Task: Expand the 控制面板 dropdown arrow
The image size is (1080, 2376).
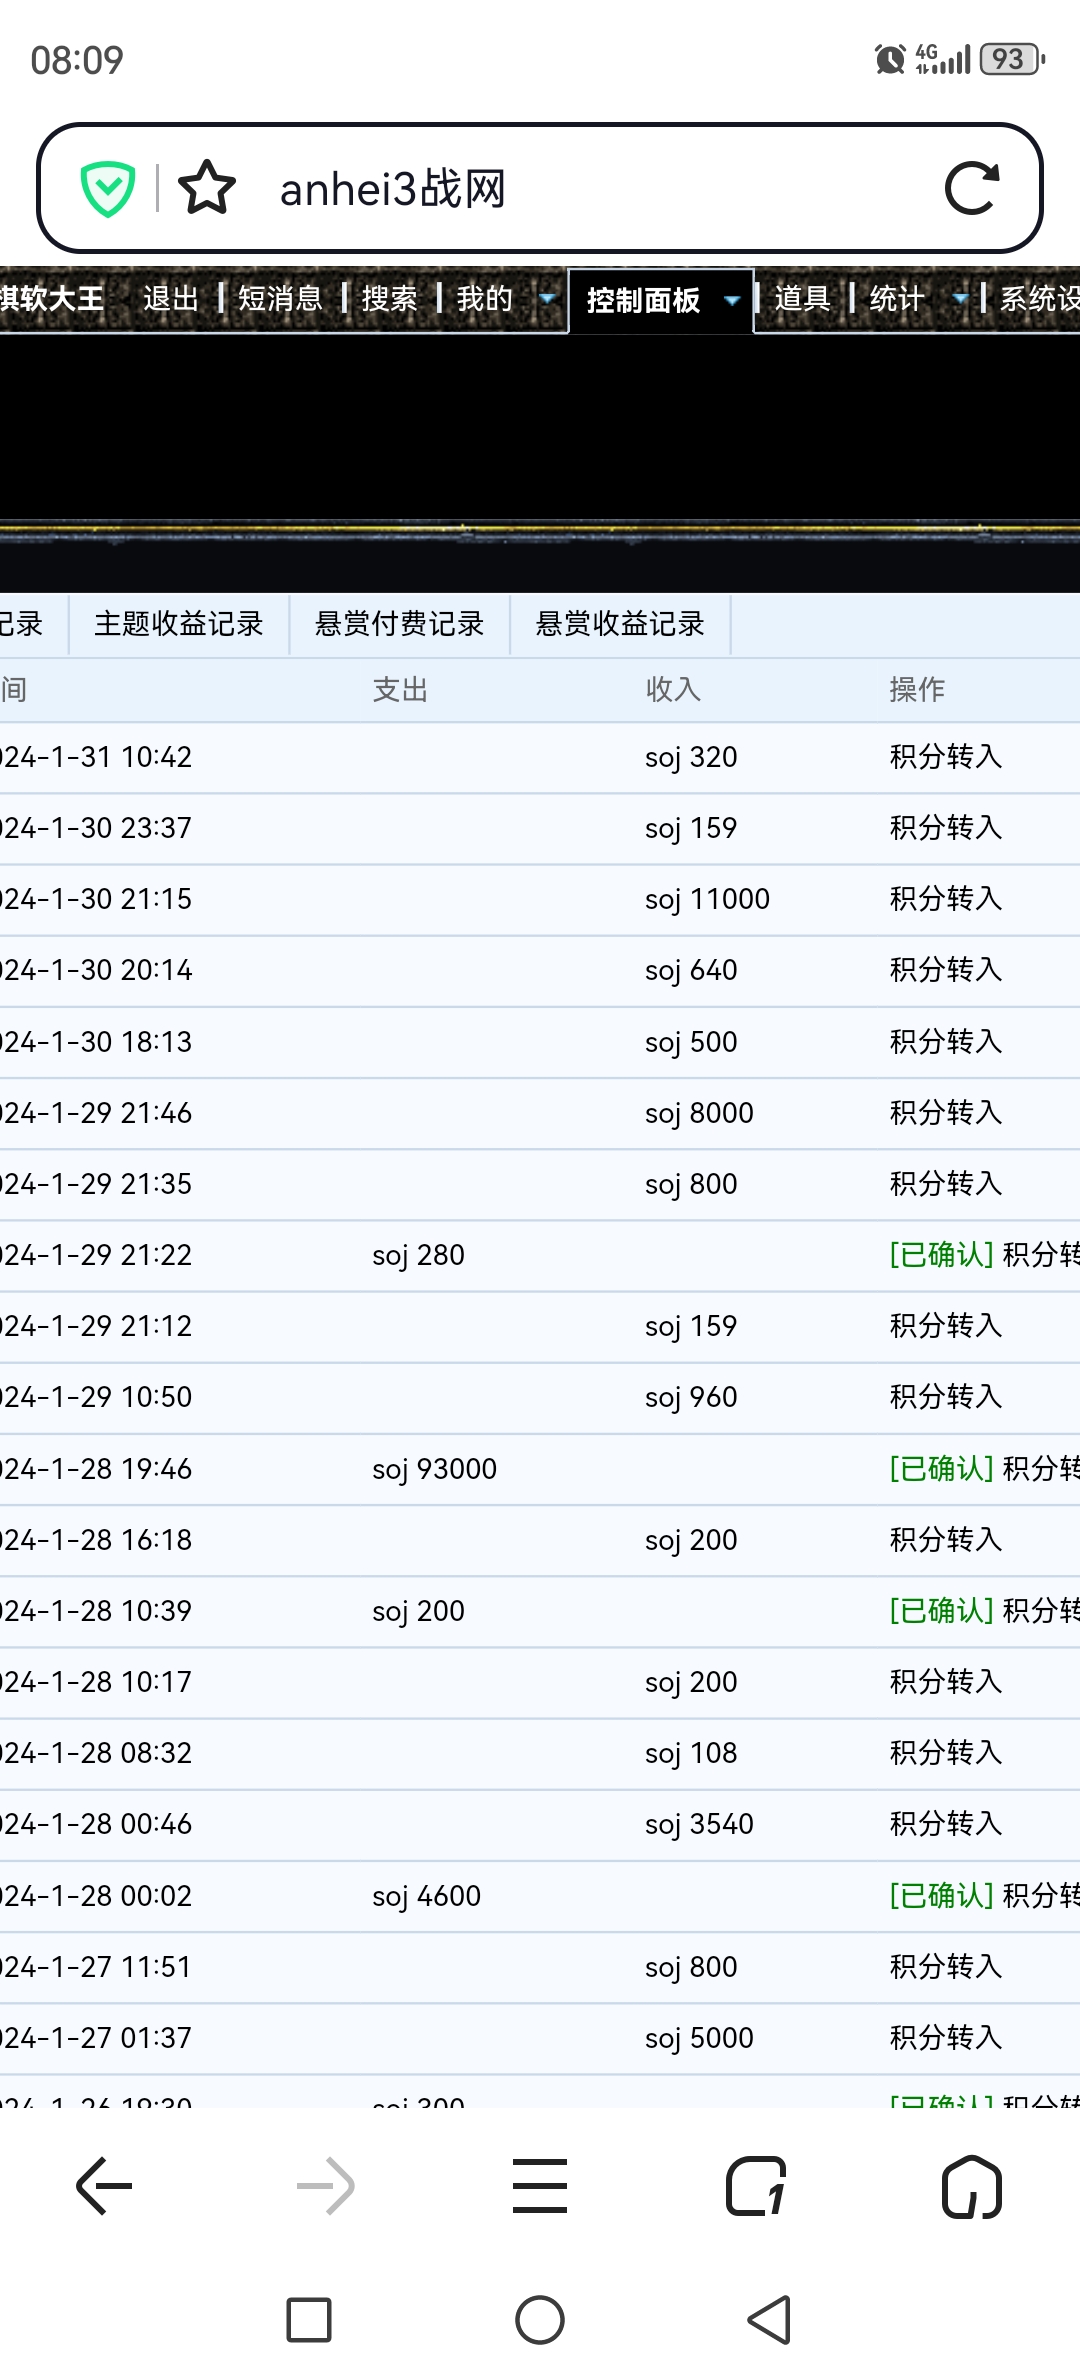Action: click(x=732, y=300)
